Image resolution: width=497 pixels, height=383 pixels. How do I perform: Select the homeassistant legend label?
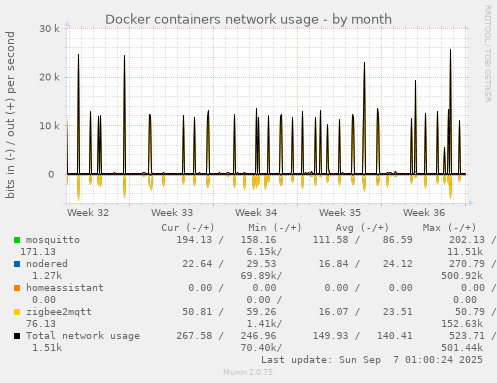65,288
